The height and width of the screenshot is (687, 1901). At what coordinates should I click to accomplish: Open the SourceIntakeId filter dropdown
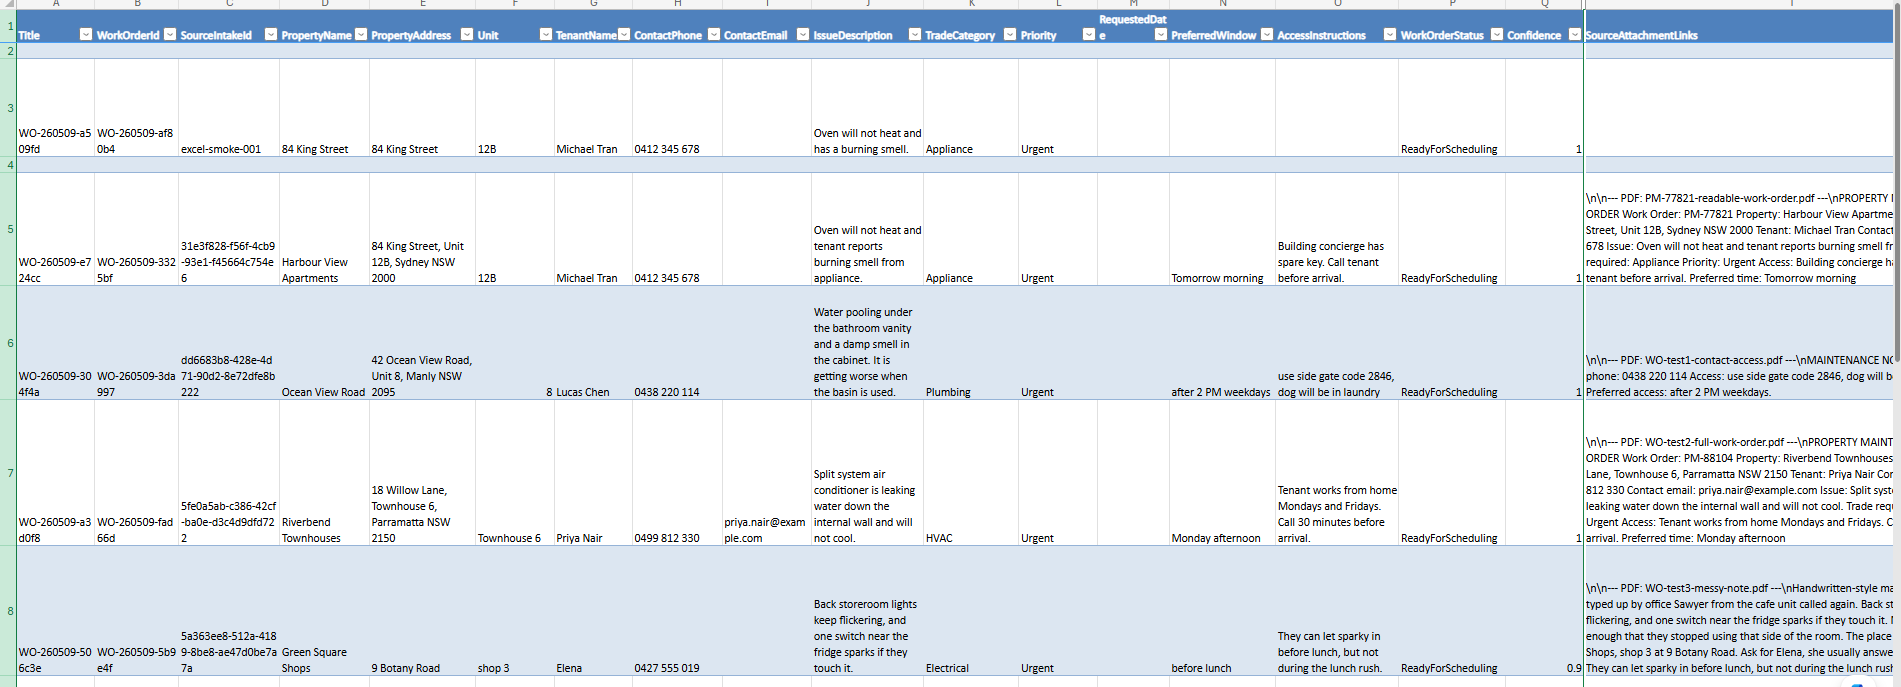coord(270,34)
